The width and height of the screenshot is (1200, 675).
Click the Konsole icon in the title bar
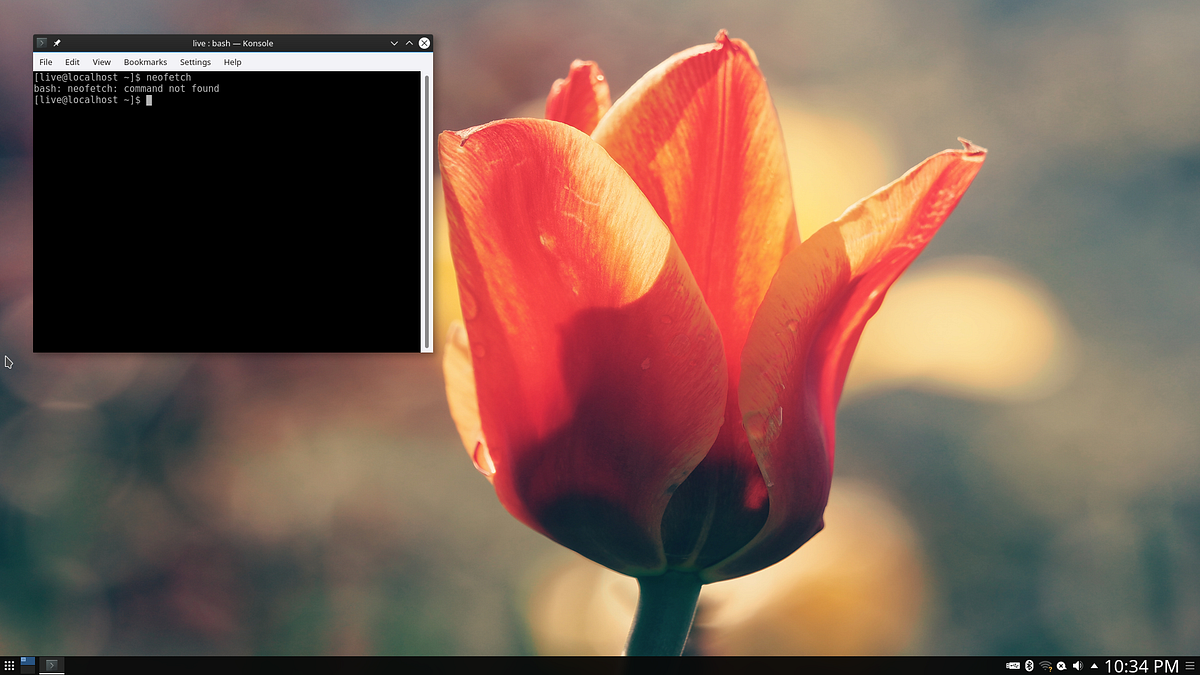41,42
